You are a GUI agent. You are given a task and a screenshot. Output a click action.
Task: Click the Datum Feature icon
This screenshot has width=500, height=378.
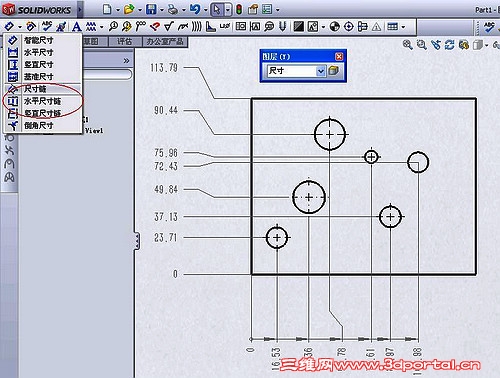255,26
